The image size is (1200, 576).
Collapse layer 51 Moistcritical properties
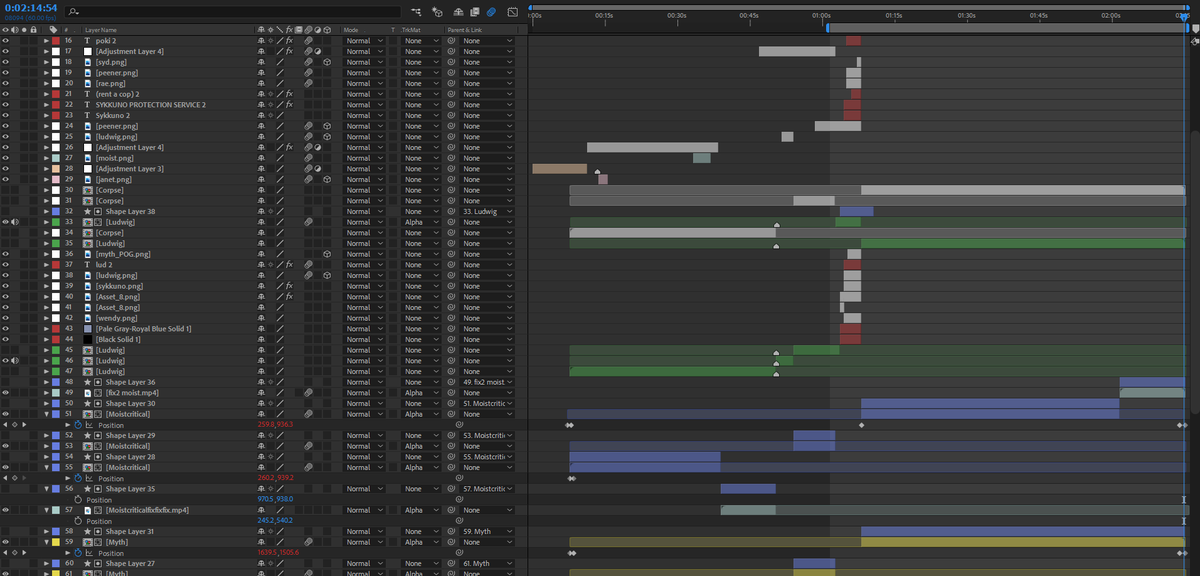pos(46,414)
